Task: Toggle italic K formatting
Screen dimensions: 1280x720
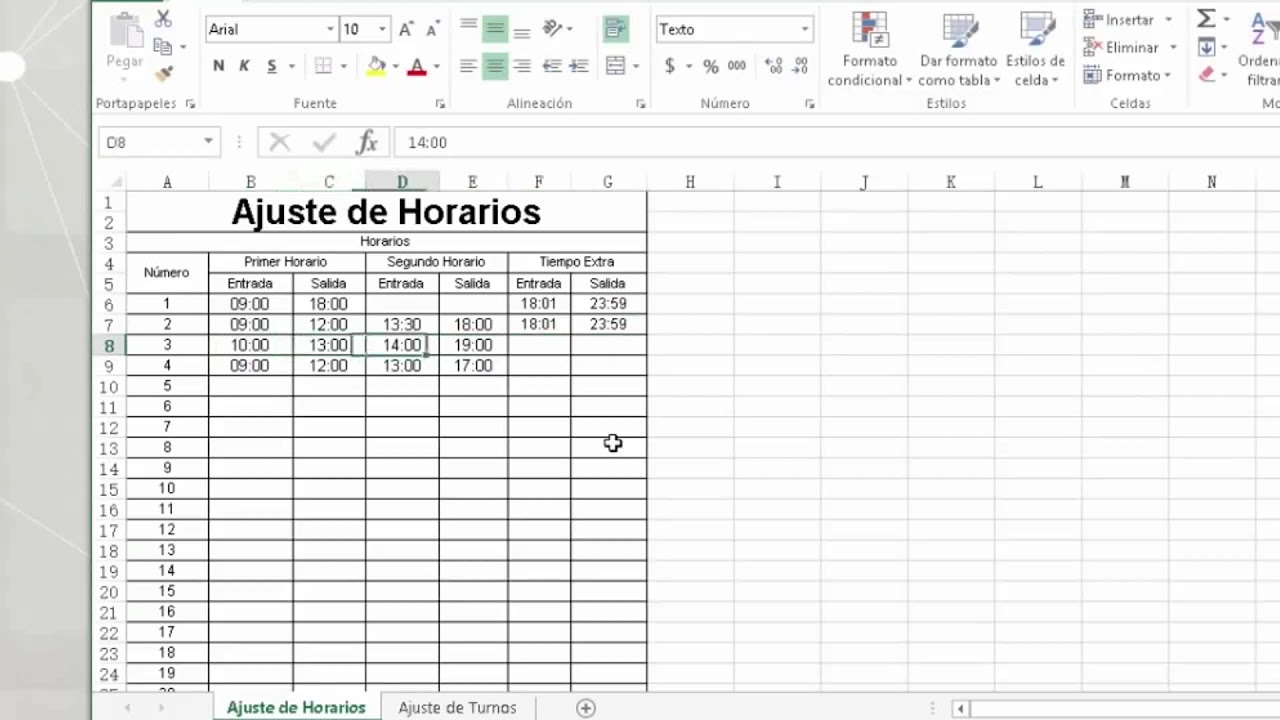Action: click(x=244, y=66)
